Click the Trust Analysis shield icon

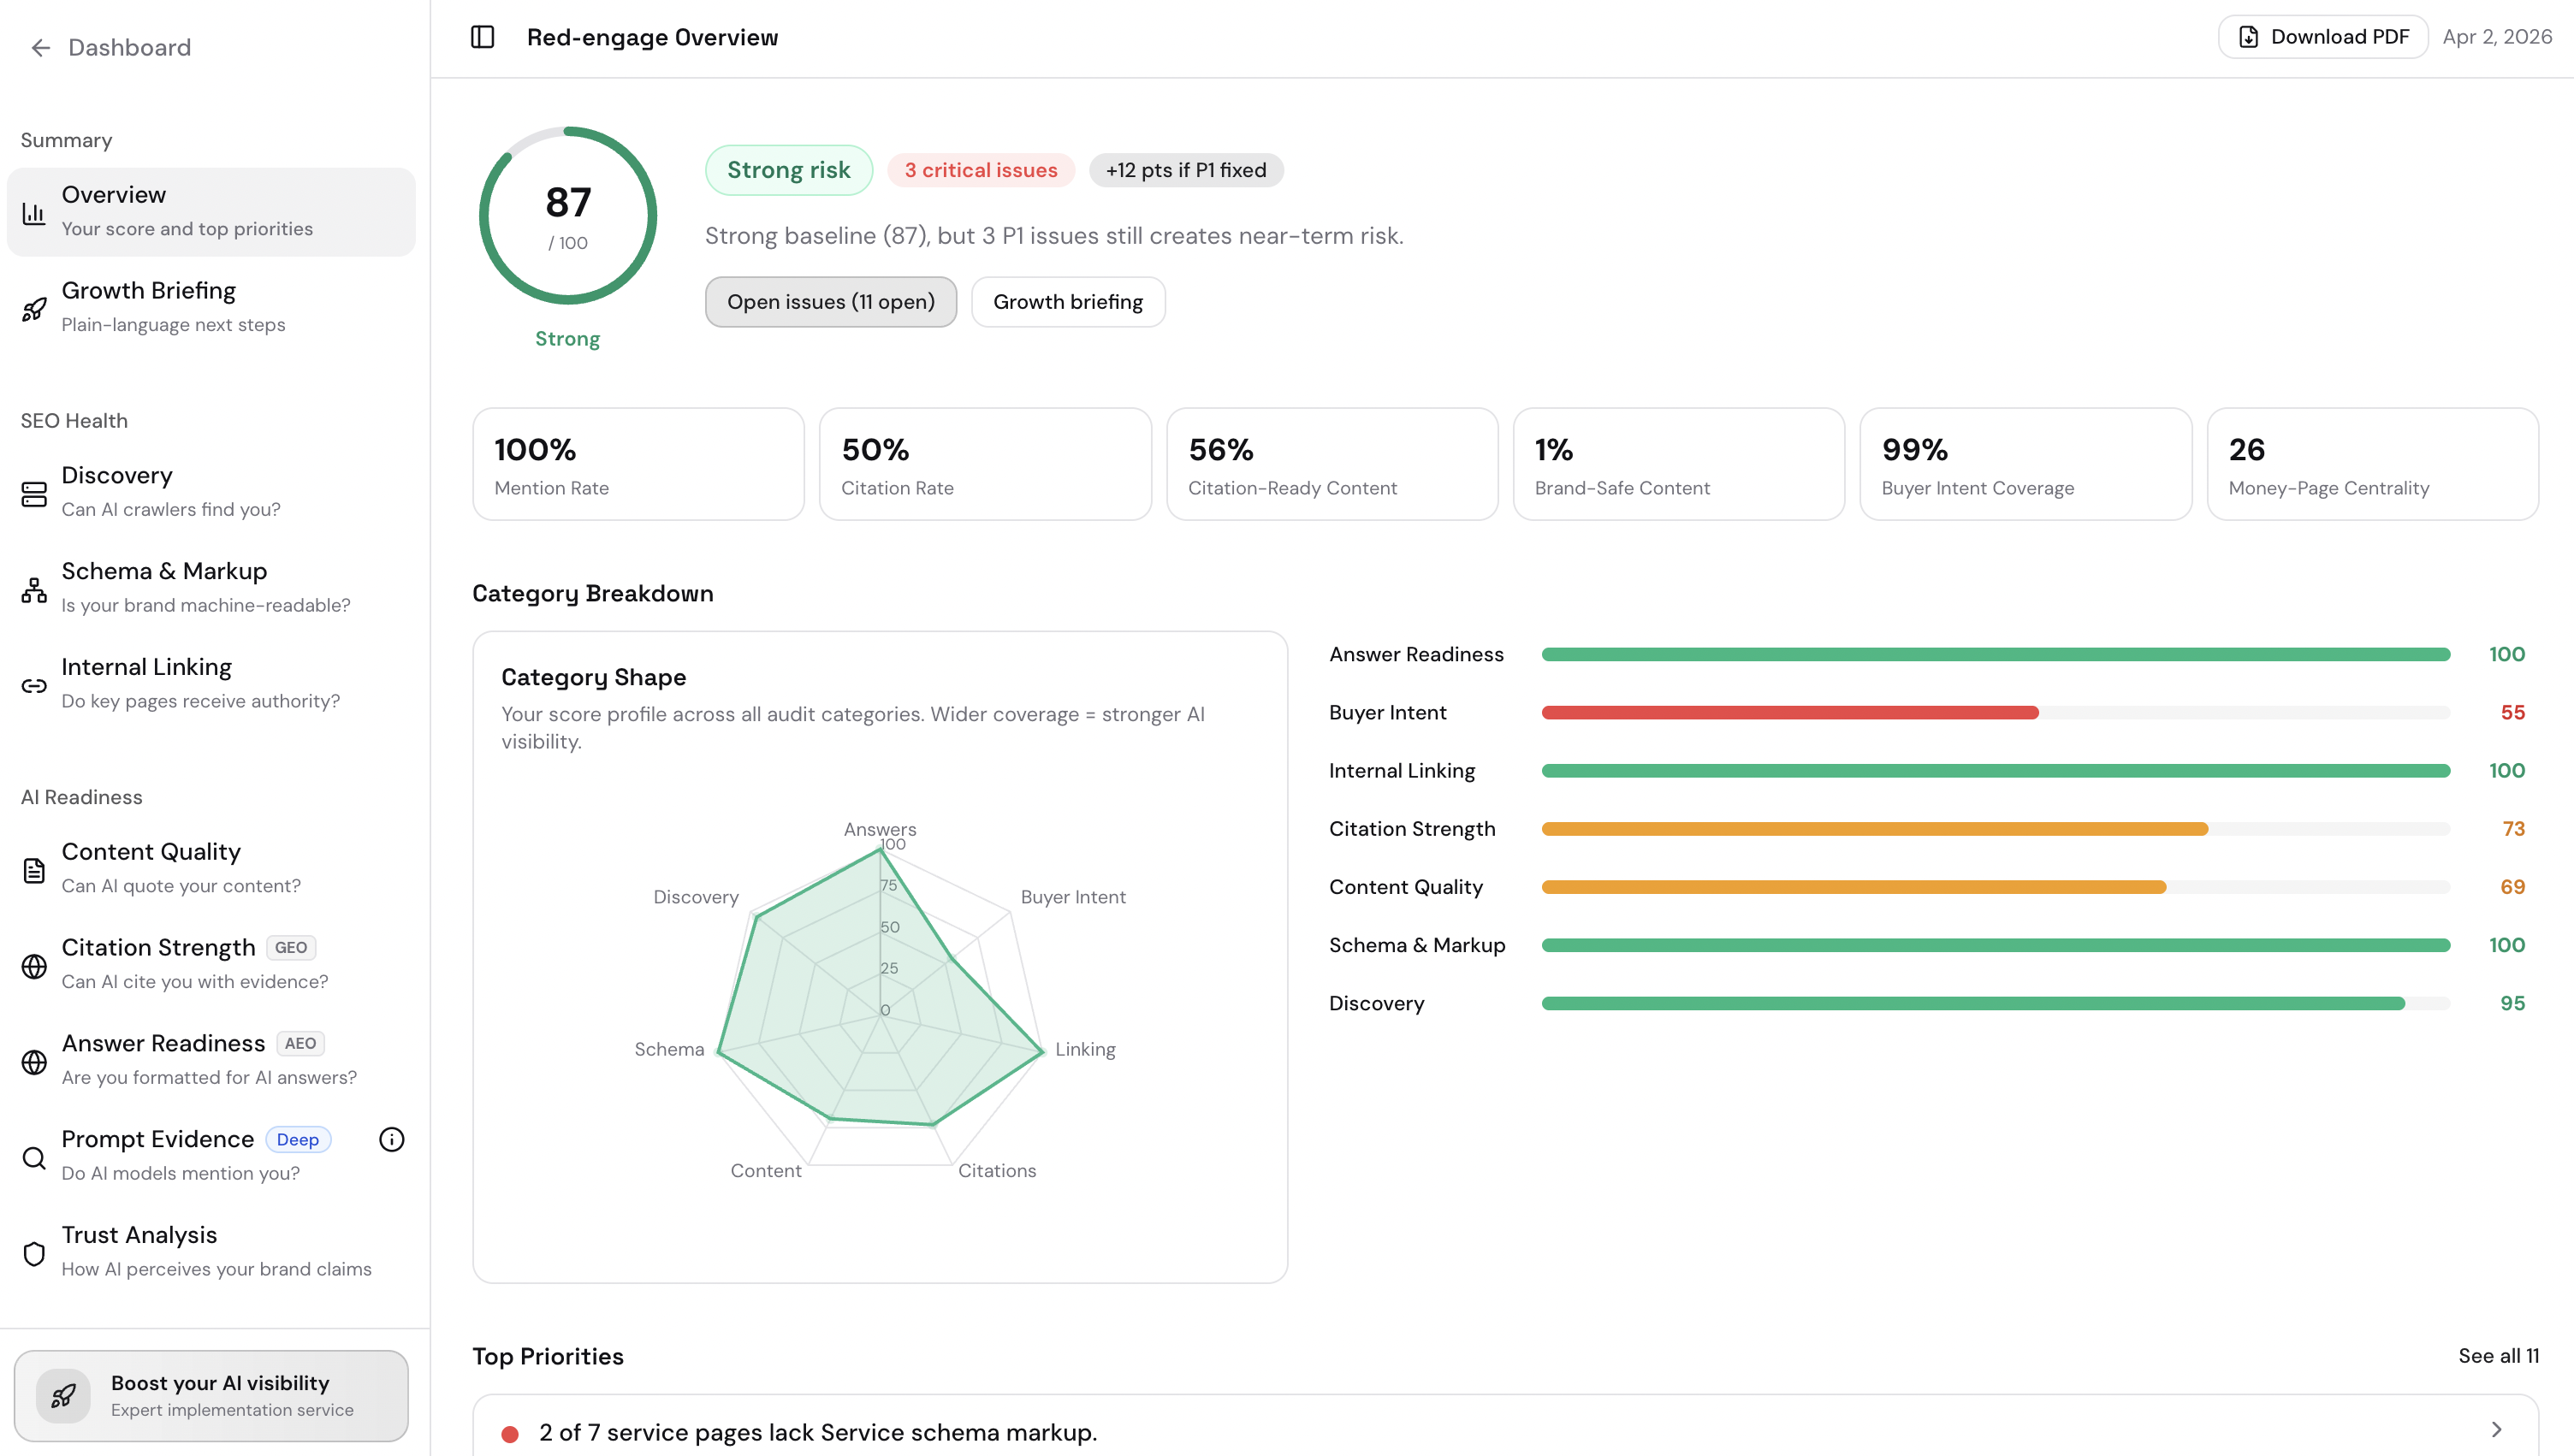pyautogui.click(x=33, y=1253)
